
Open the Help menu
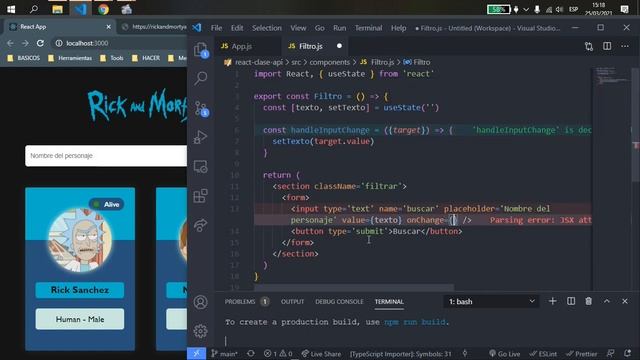398,28
